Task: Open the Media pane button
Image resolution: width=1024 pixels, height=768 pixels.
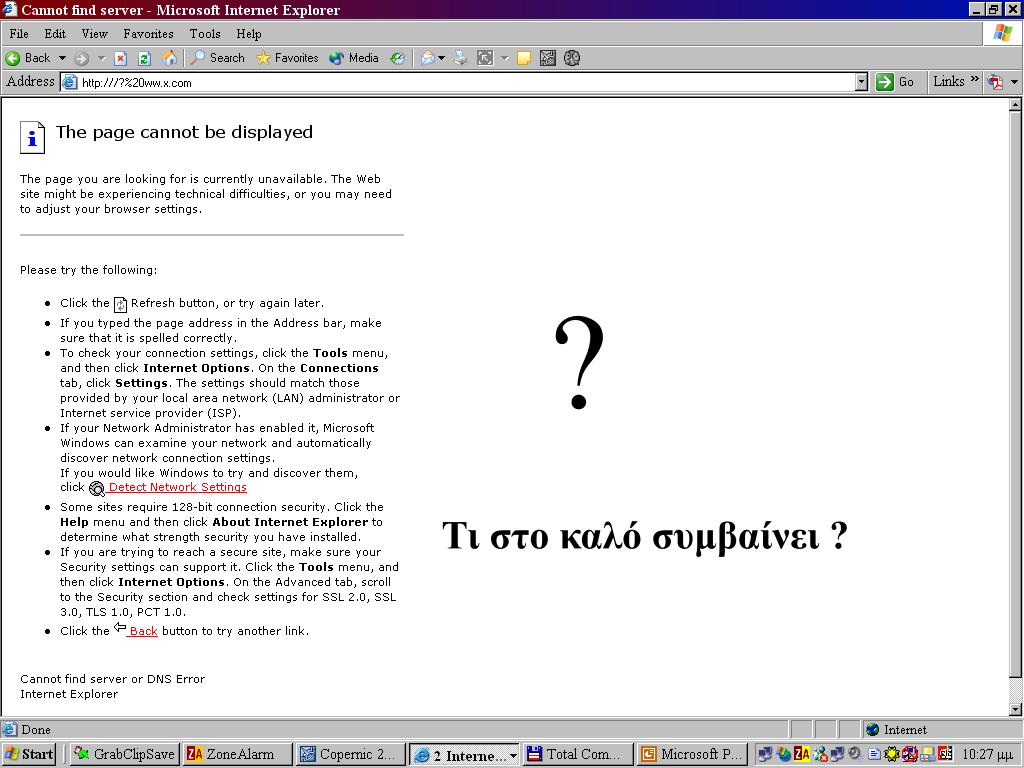Action: click(x=354, y=58)
